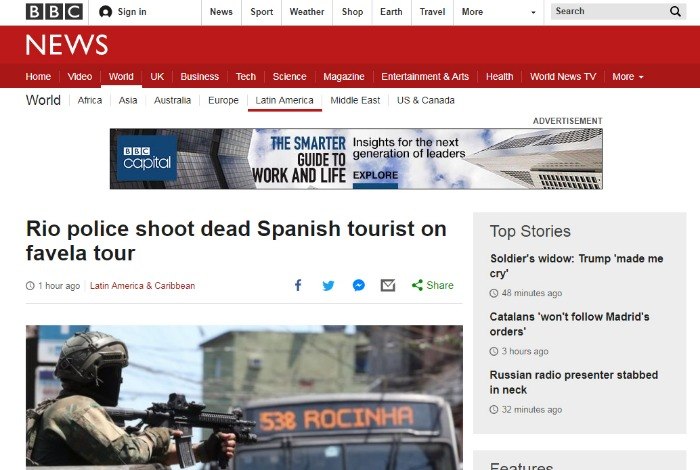
Task: Click Latin America & Caribbean tag link
Action: 142,286
